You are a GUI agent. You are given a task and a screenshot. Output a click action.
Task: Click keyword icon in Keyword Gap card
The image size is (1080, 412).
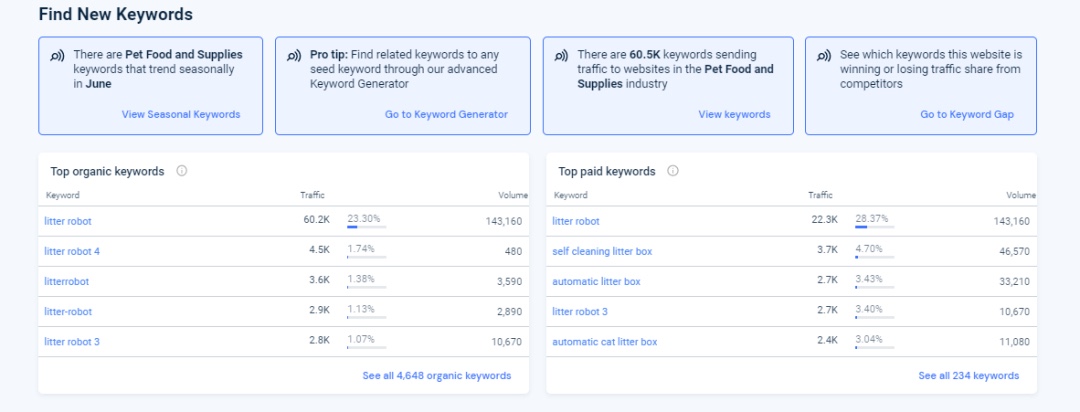click(x=825, y=56)
